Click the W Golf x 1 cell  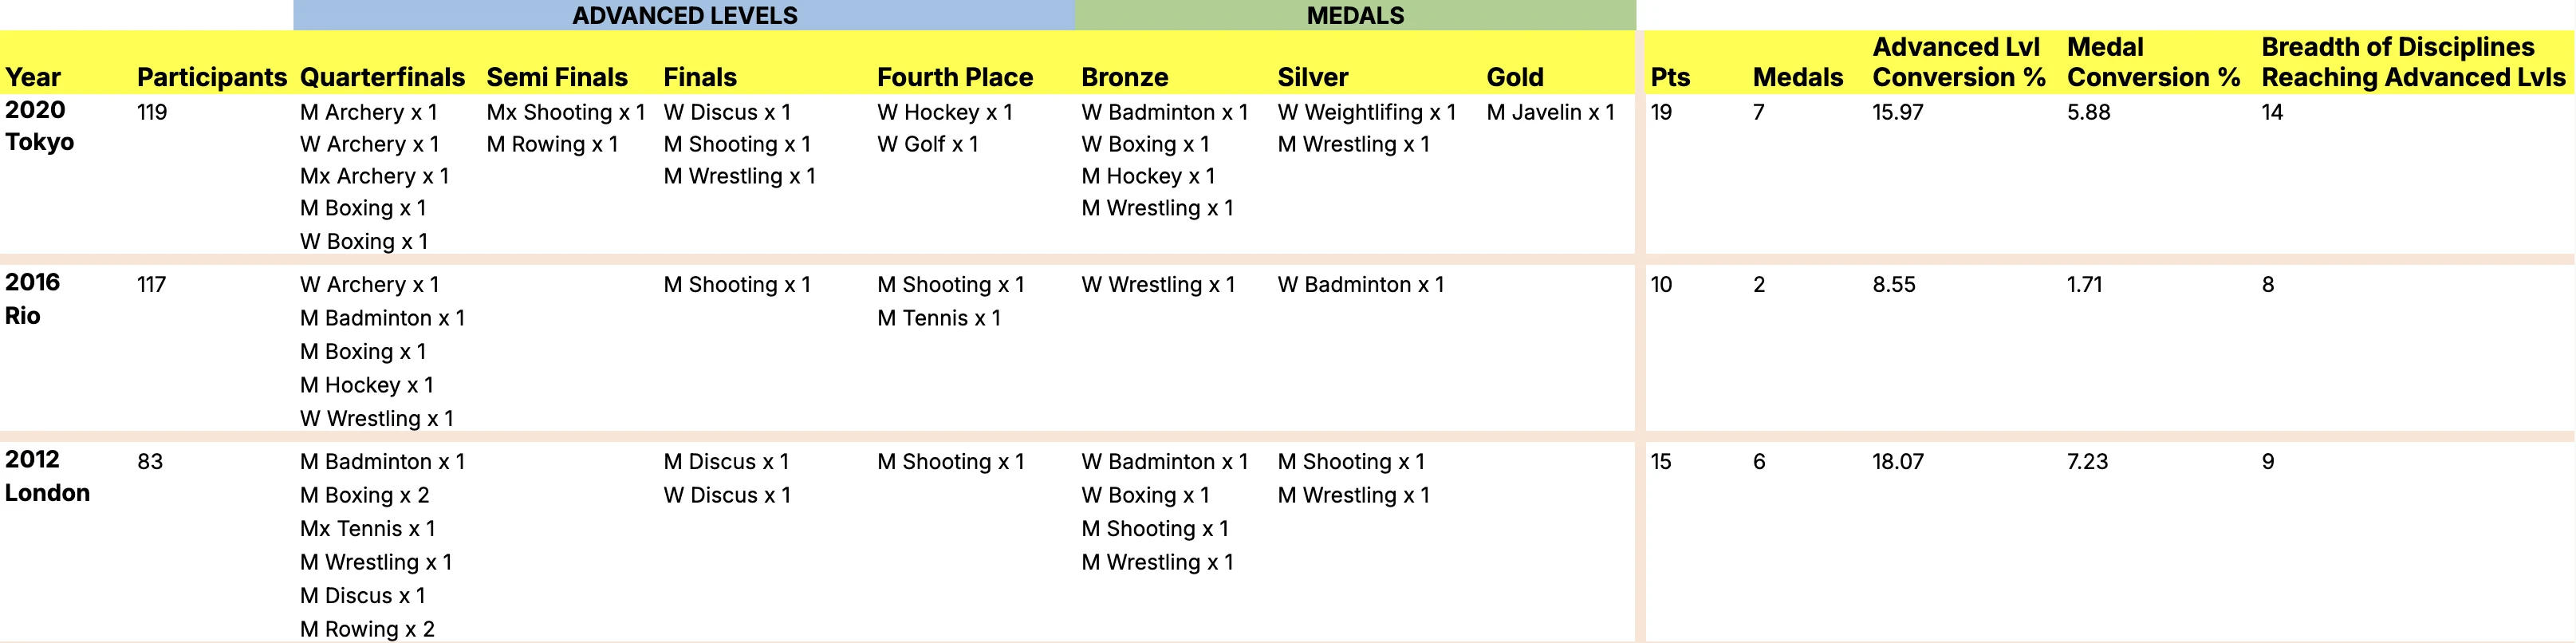pos(928,144)
